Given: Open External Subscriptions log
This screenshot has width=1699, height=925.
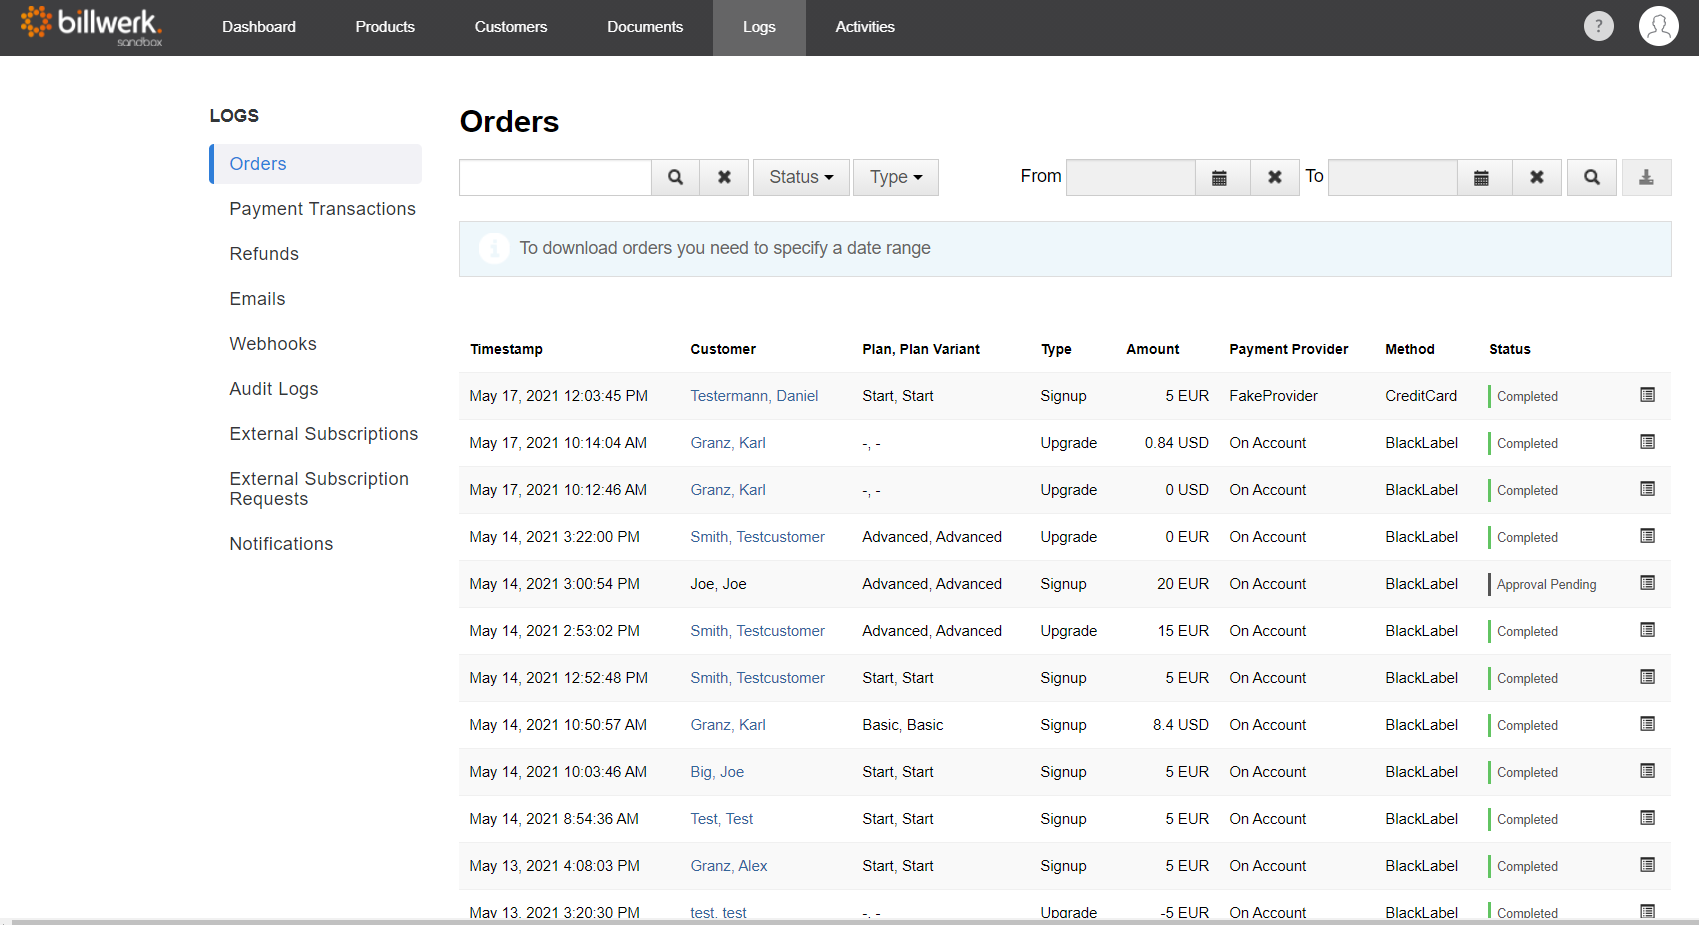Looking at the screenshot, I should (324, 434).
